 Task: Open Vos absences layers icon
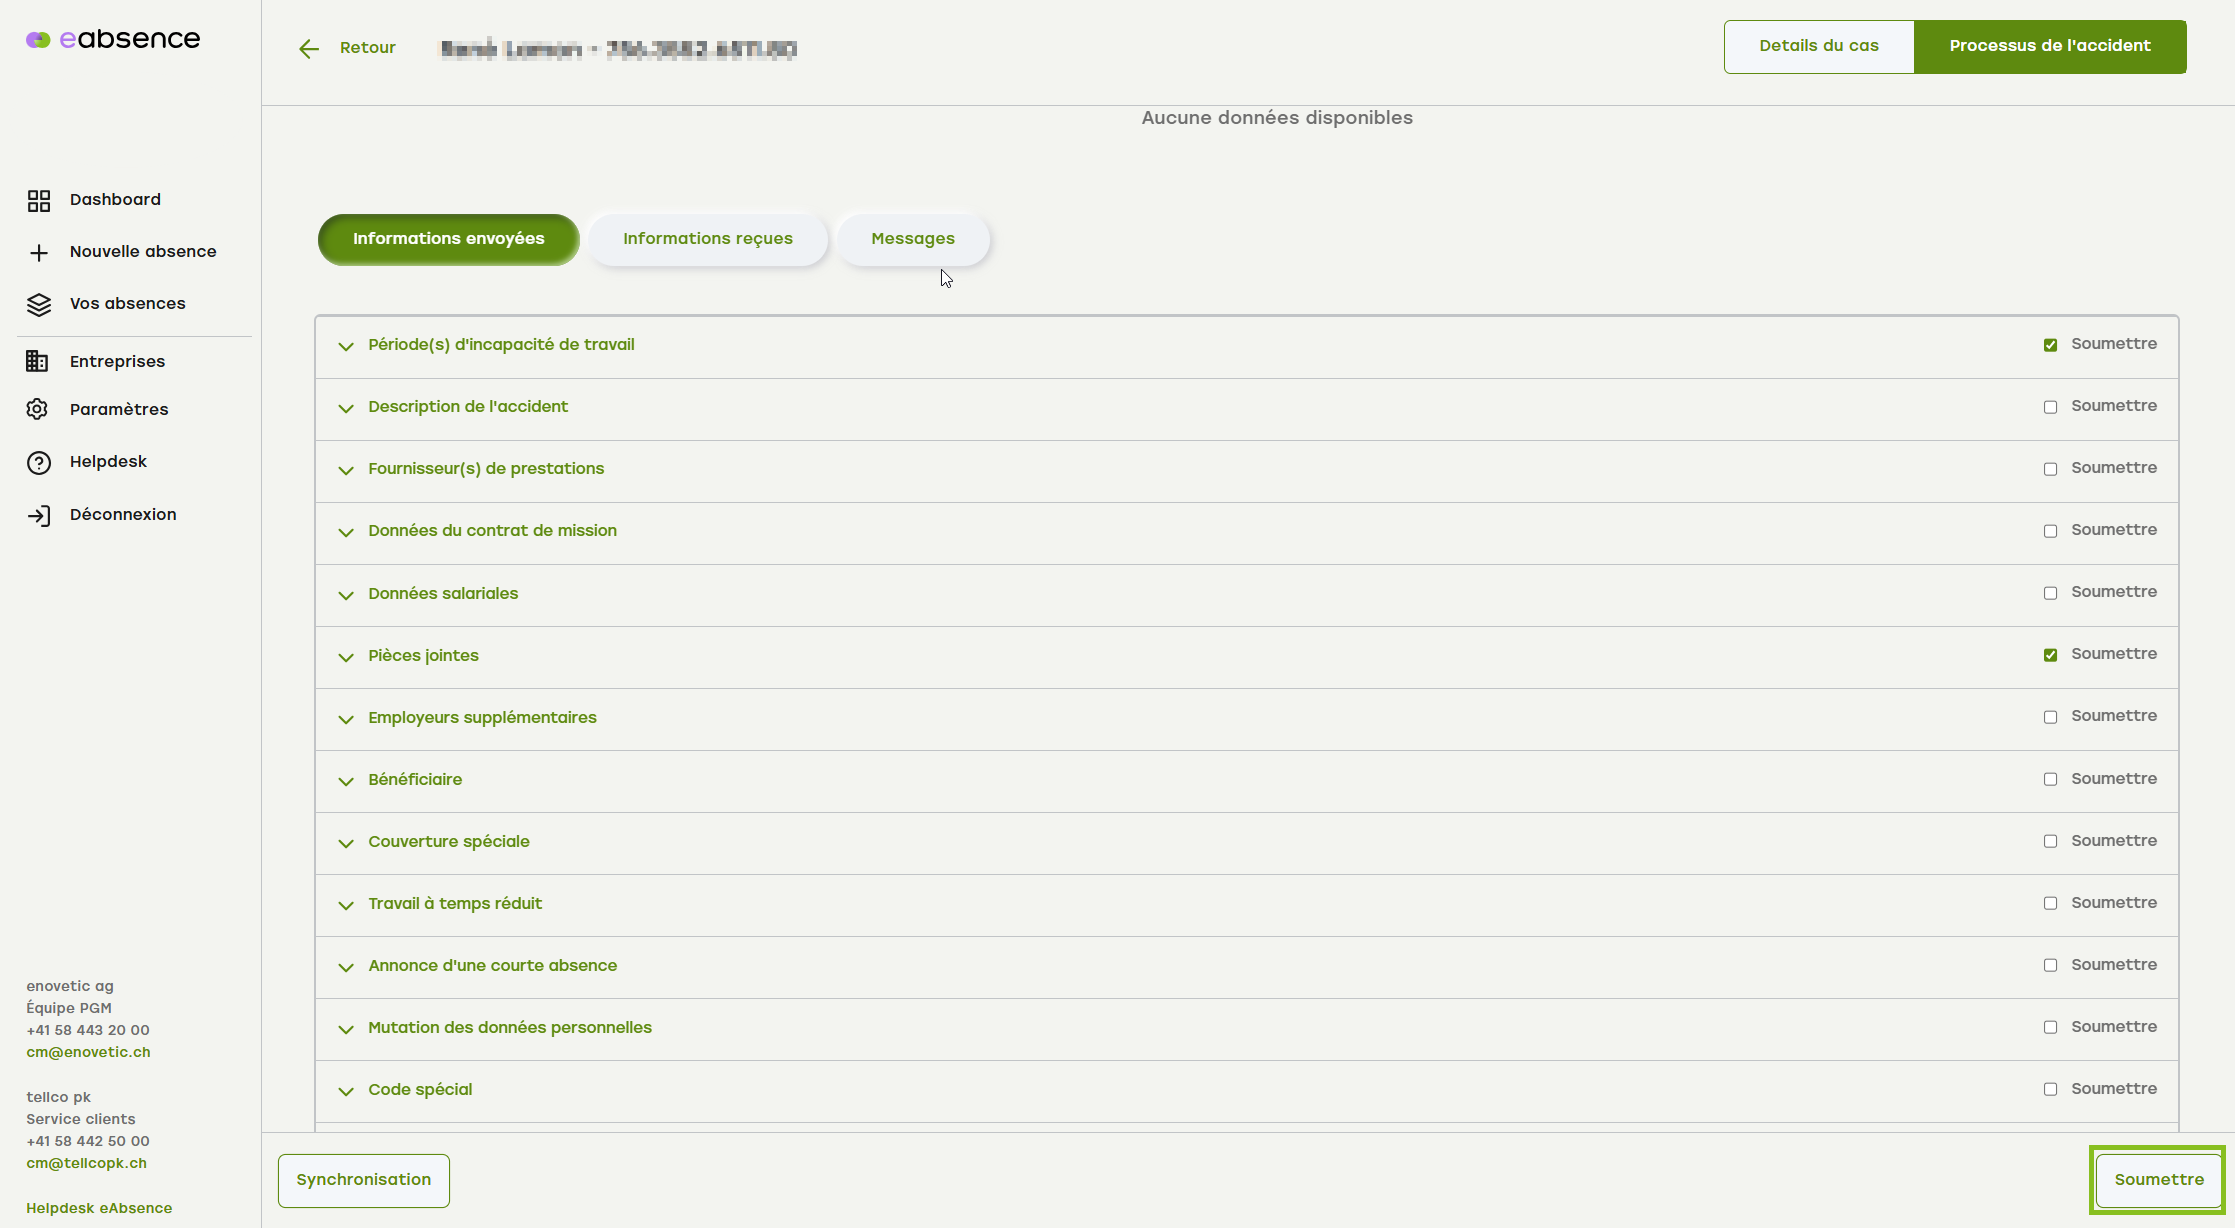pos(39,305)
